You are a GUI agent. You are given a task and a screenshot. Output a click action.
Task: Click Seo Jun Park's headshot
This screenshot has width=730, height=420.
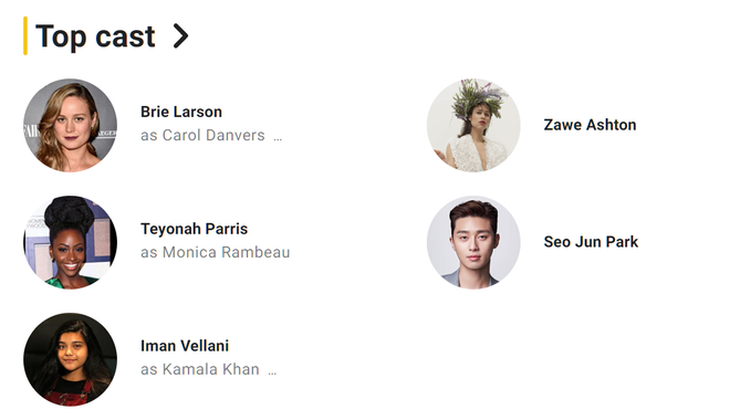click(473, 242)
